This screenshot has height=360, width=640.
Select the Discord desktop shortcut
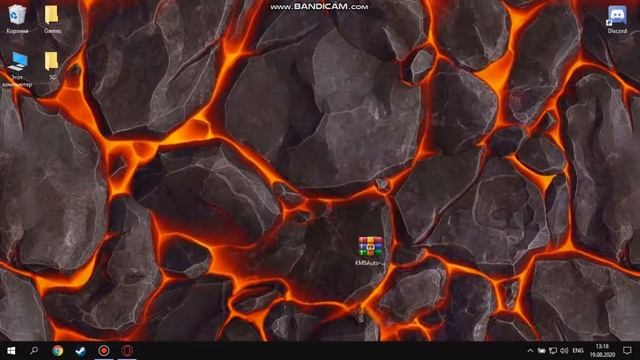617,20
